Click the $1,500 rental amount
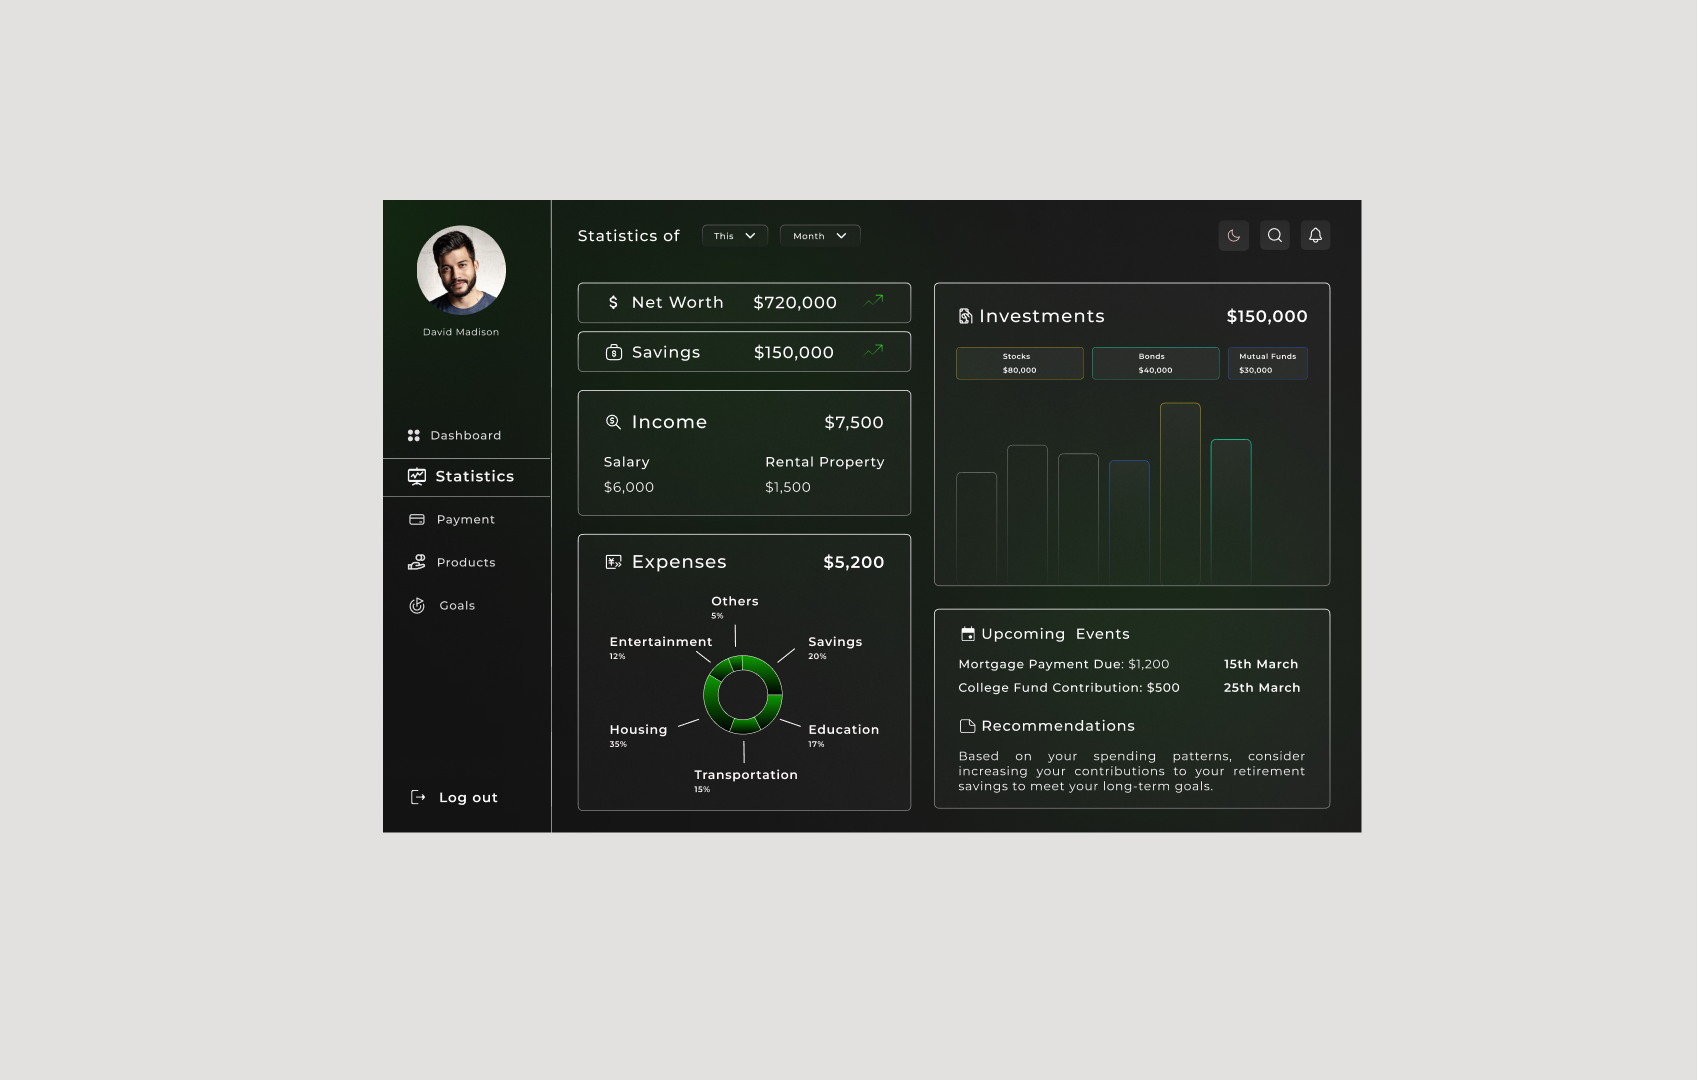 788,488
